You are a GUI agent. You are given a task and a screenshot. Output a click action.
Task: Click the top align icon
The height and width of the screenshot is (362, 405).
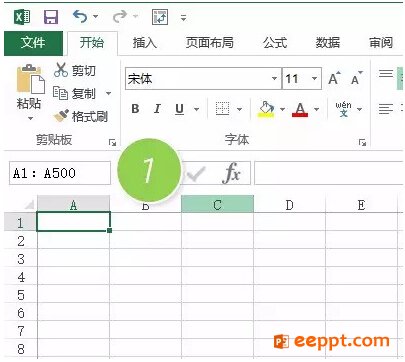click(386, 73)
